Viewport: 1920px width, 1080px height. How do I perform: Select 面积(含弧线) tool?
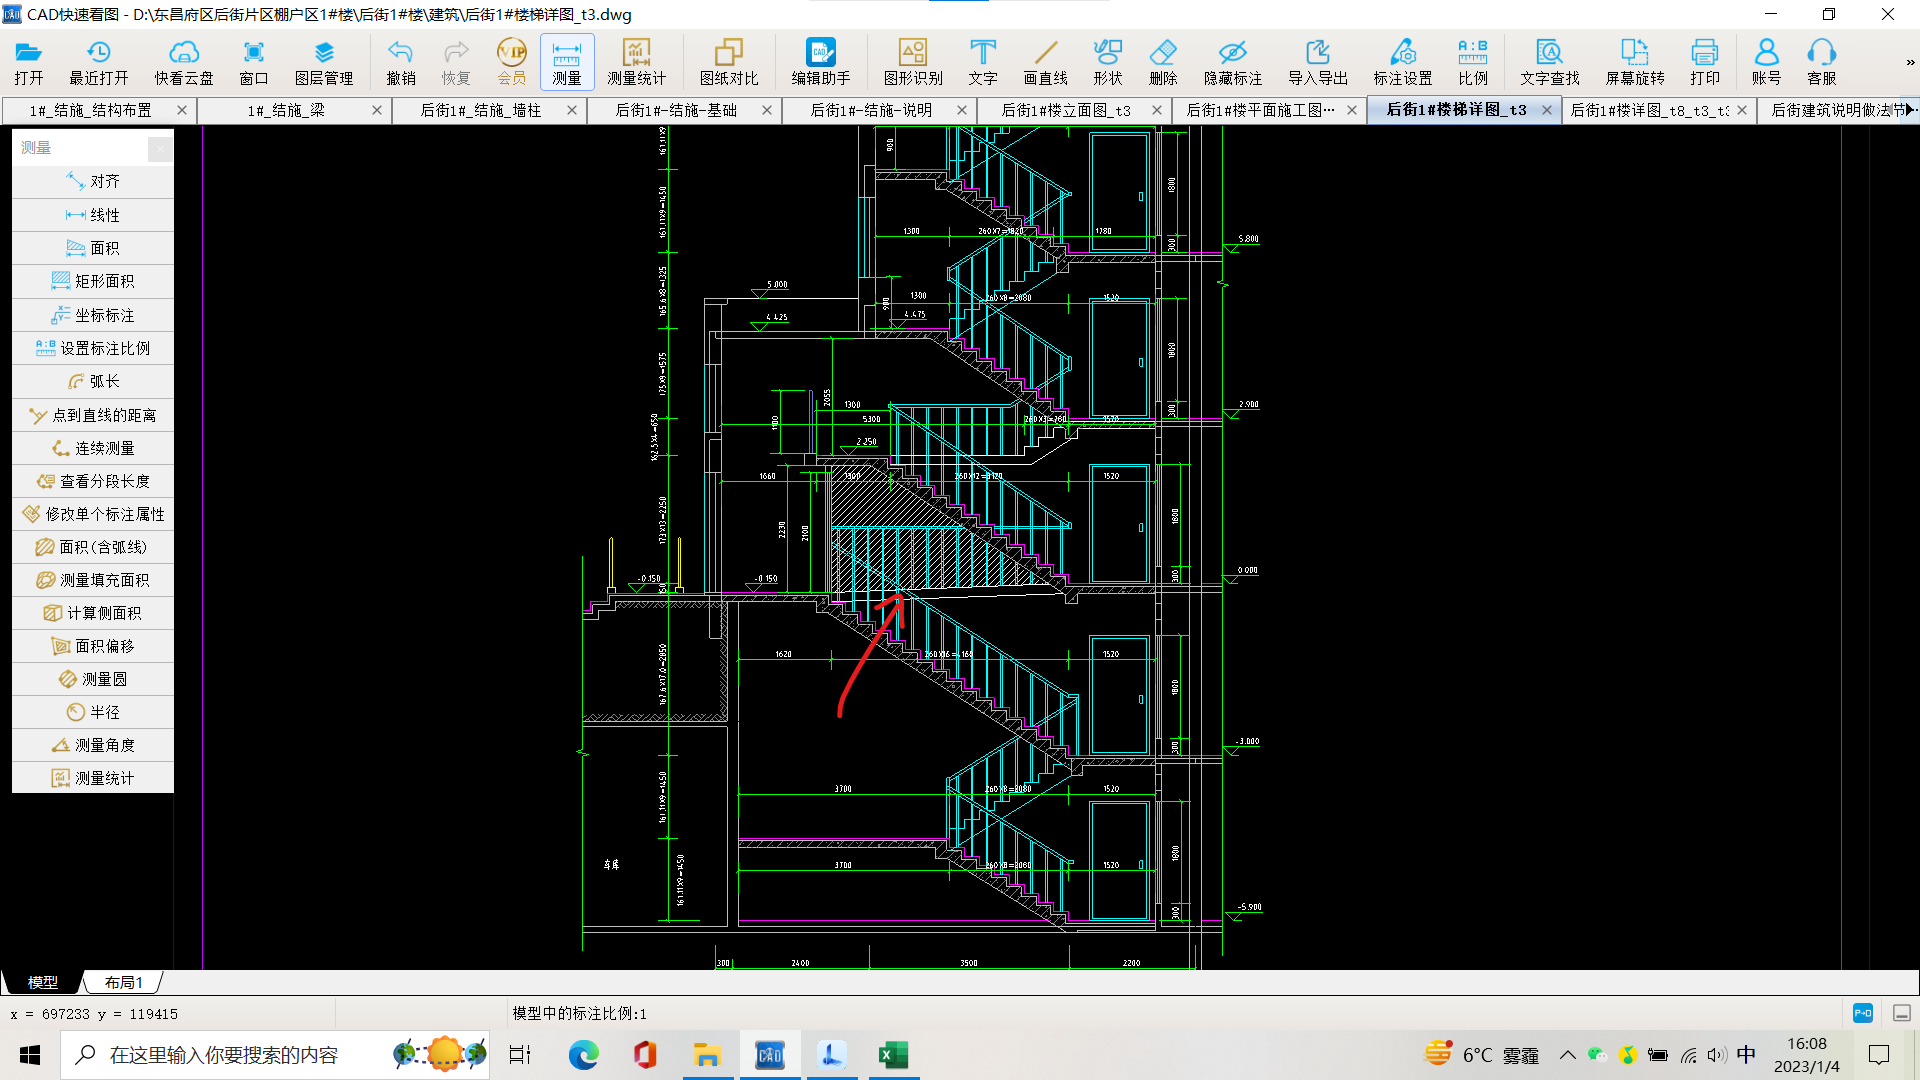point(93,547)
